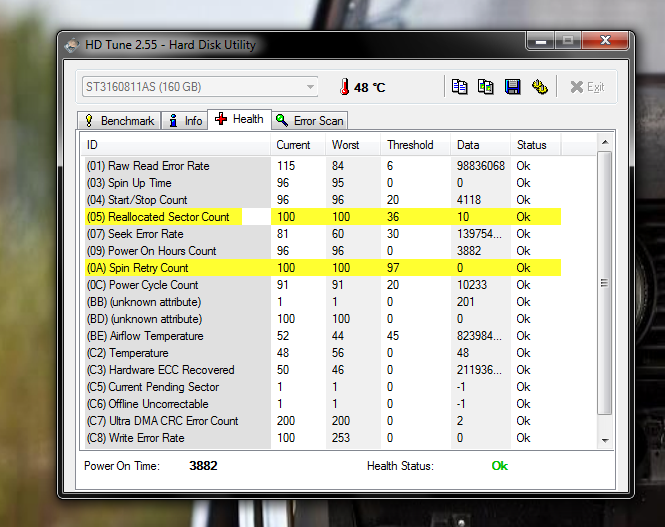Select the Spin Retry Count row
The image size is (665, 527).
pos(321,268)
